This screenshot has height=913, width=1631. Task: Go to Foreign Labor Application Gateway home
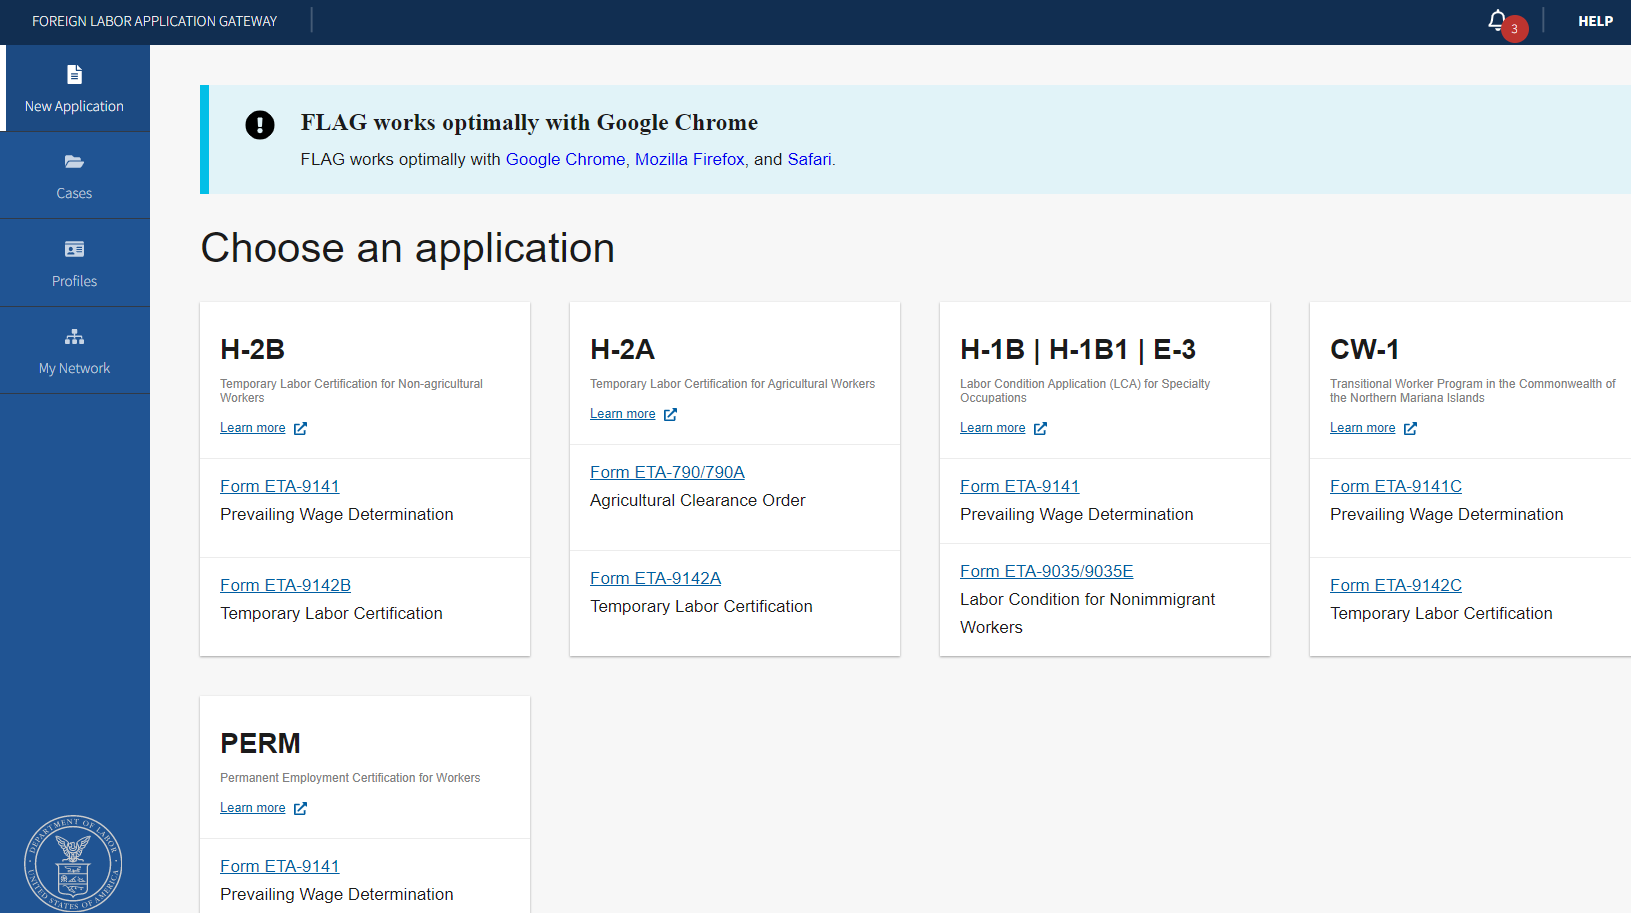pyautogui.click(x=154, y=21)
